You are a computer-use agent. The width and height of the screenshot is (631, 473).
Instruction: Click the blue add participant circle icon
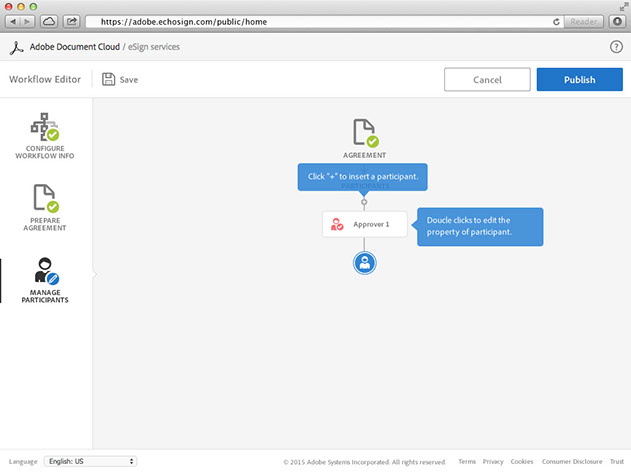coord(365,262)
